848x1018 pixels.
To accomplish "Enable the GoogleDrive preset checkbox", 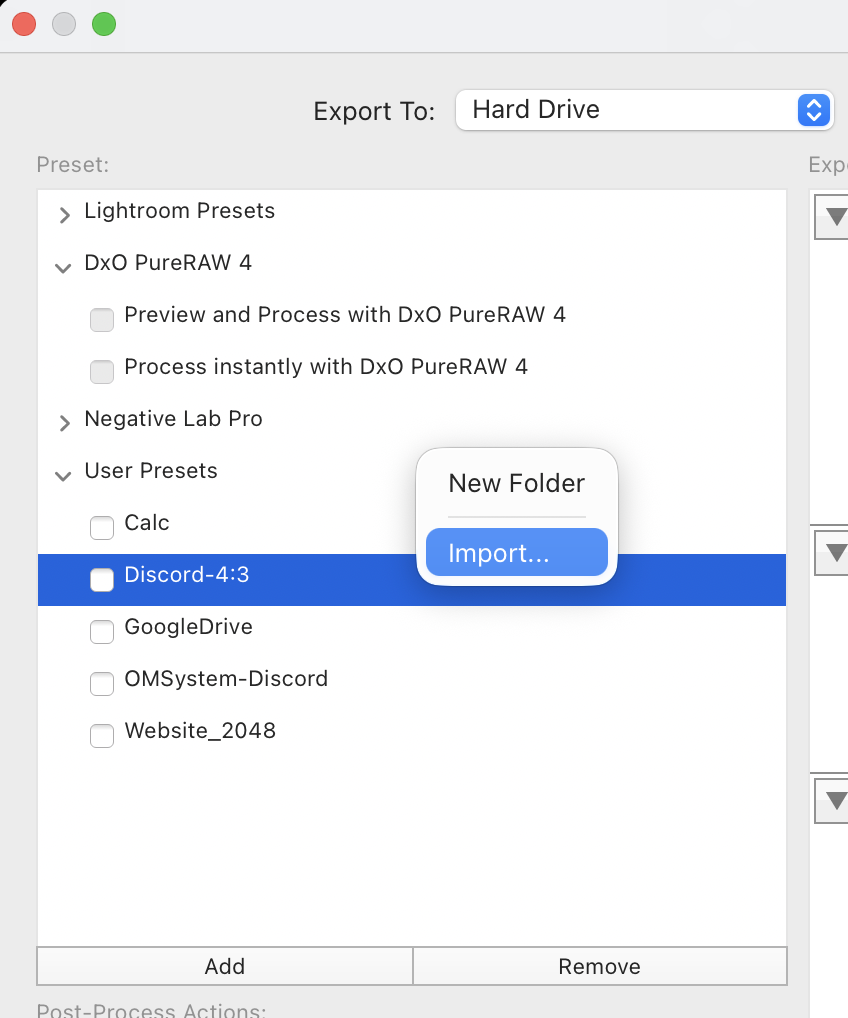I will pos(102,631).
